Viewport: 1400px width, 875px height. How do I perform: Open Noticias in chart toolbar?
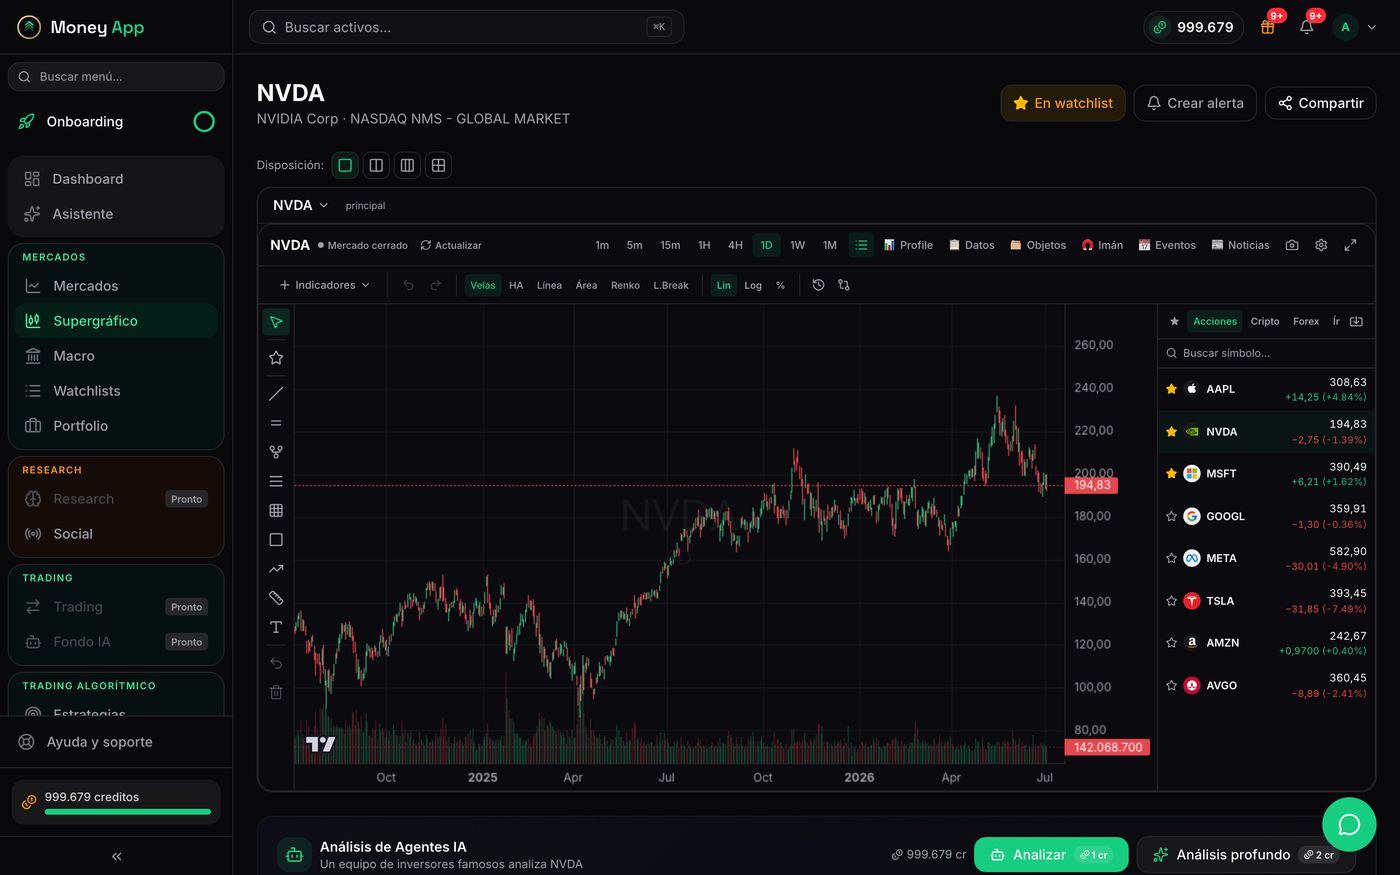tap(1240, 245)
